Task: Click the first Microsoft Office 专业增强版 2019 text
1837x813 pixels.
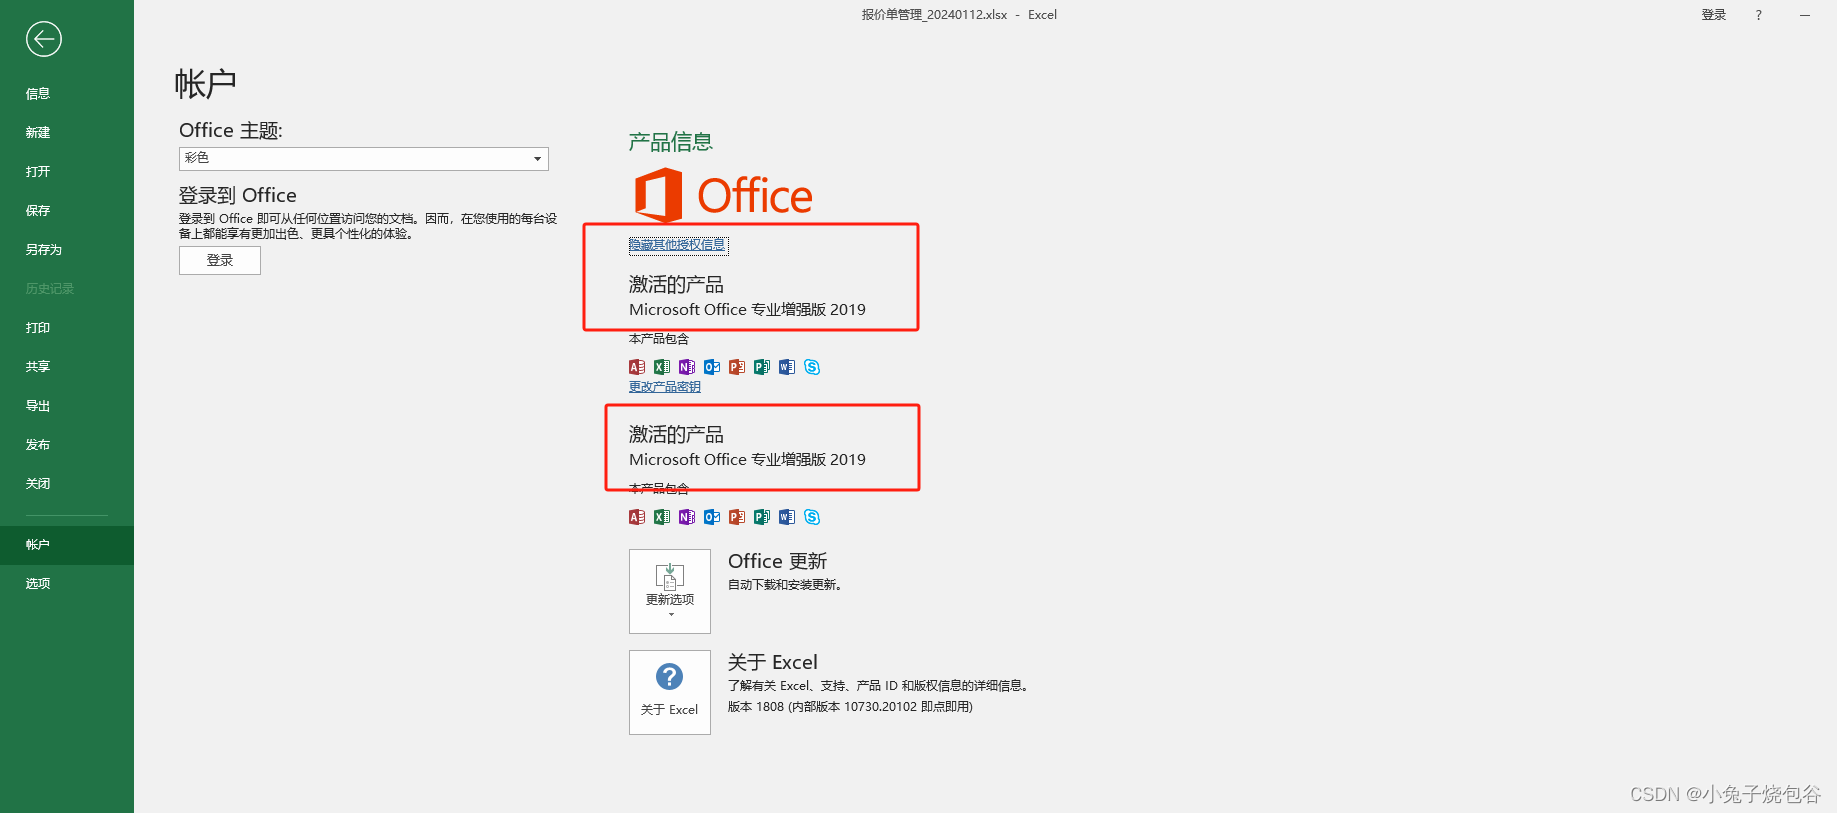Action: [x=747, y=310]
